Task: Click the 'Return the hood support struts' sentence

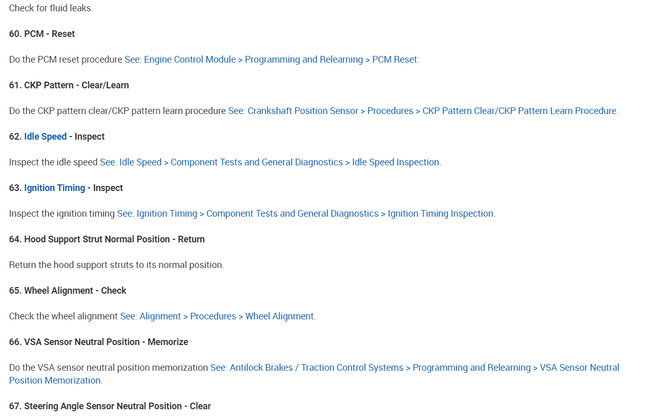Action: (x=115, y=265)
